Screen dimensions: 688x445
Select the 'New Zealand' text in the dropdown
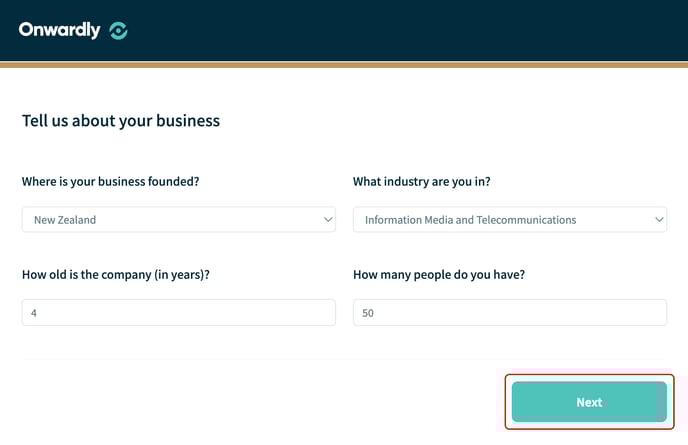[65, 220]
